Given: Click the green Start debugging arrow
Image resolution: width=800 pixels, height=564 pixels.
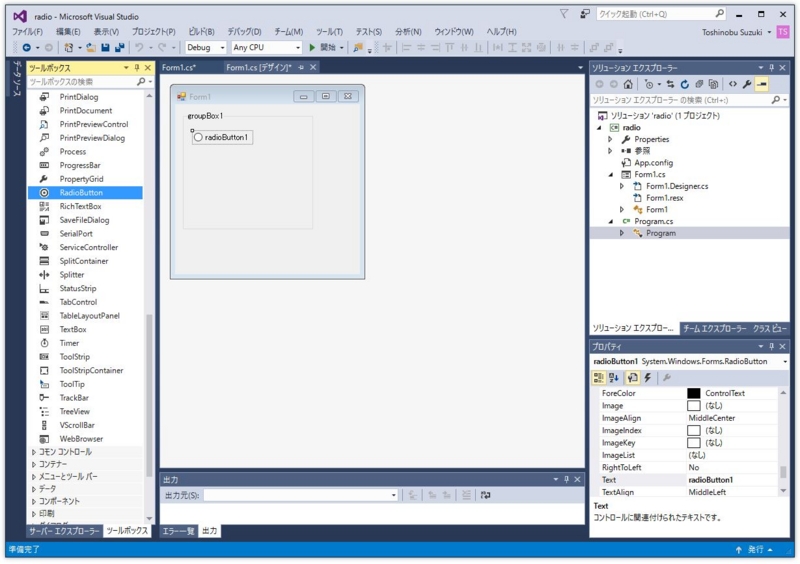Looking at the screenshot, I should [312, 47].
